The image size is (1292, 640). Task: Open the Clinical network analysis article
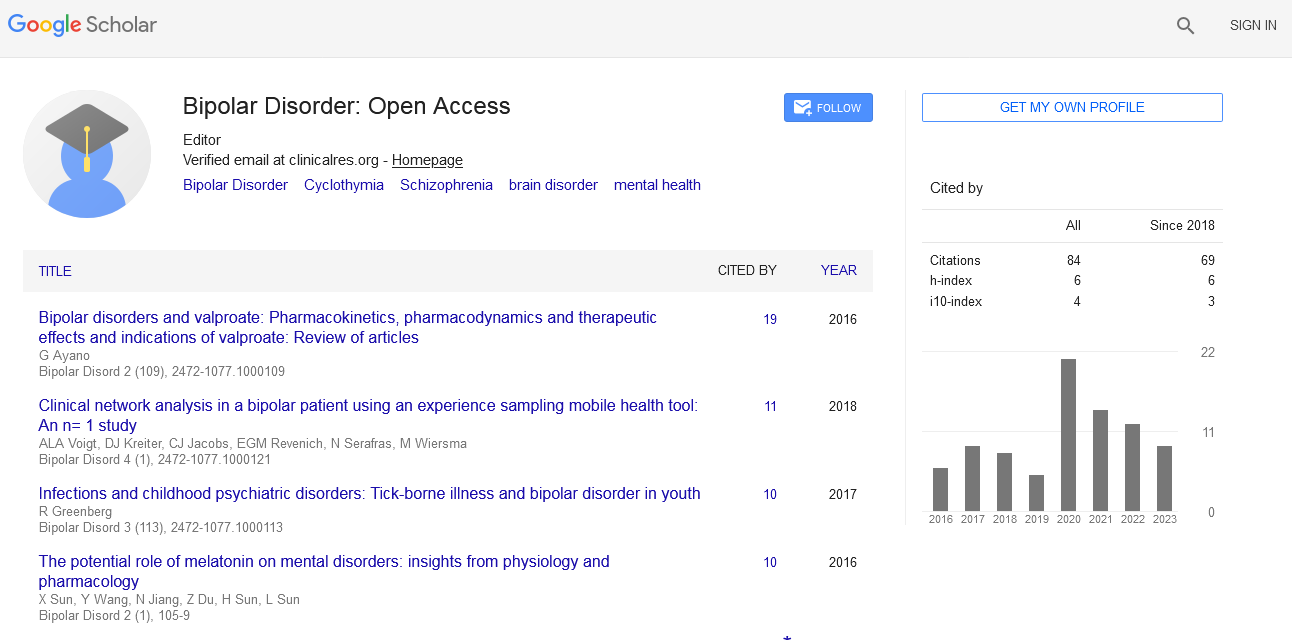point(367,415)
